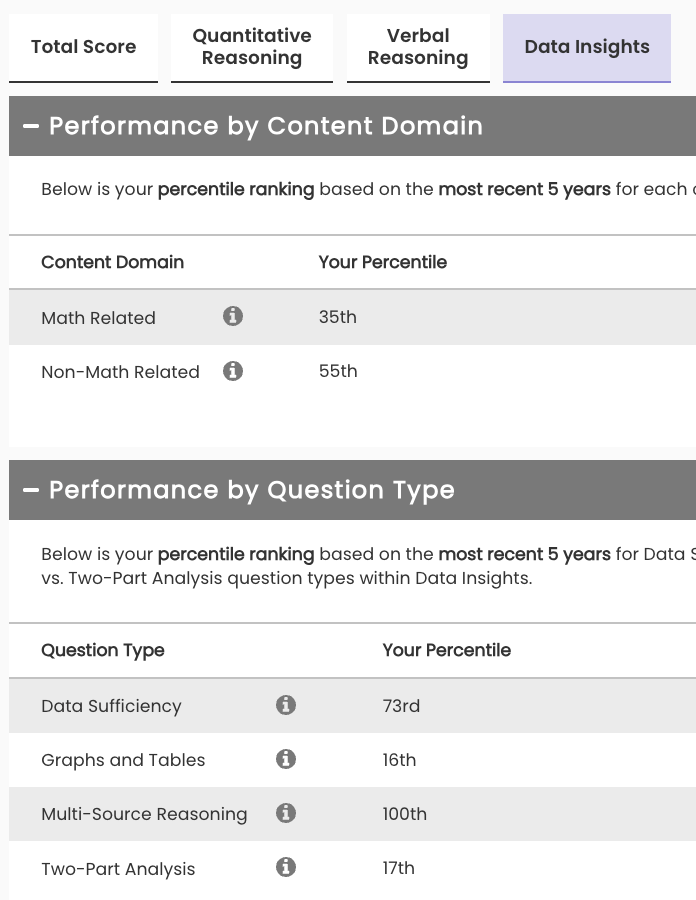Screen dimensions: 696x900
Task: Click the Graphs and Tables row label
Action: [123, 760]
